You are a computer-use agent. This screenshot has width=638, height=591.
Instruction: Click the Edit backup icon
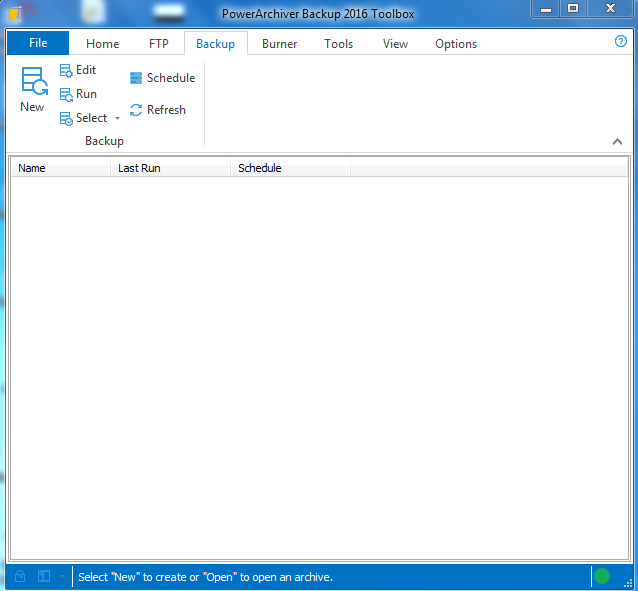66,70
